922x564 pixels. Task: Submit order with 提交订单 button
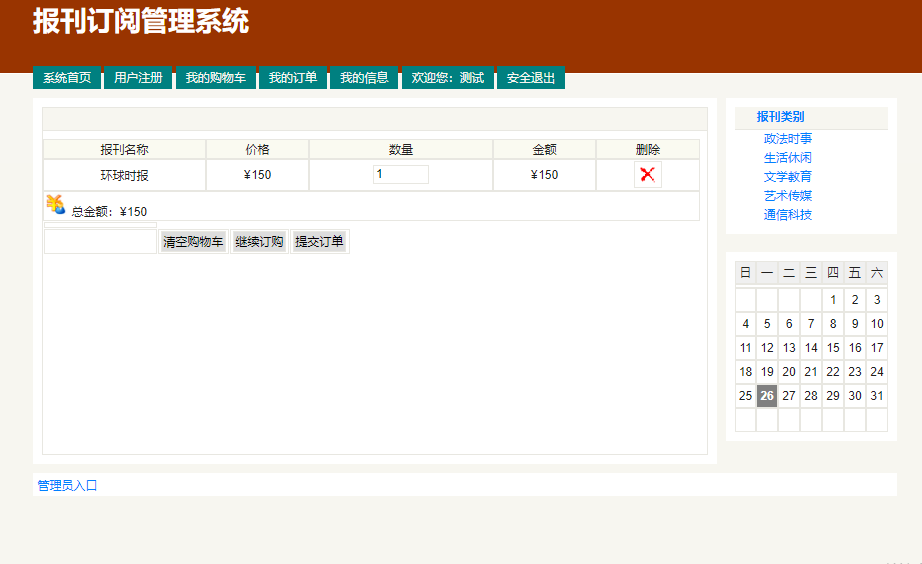pyautogui.click(x=319, y=242)
